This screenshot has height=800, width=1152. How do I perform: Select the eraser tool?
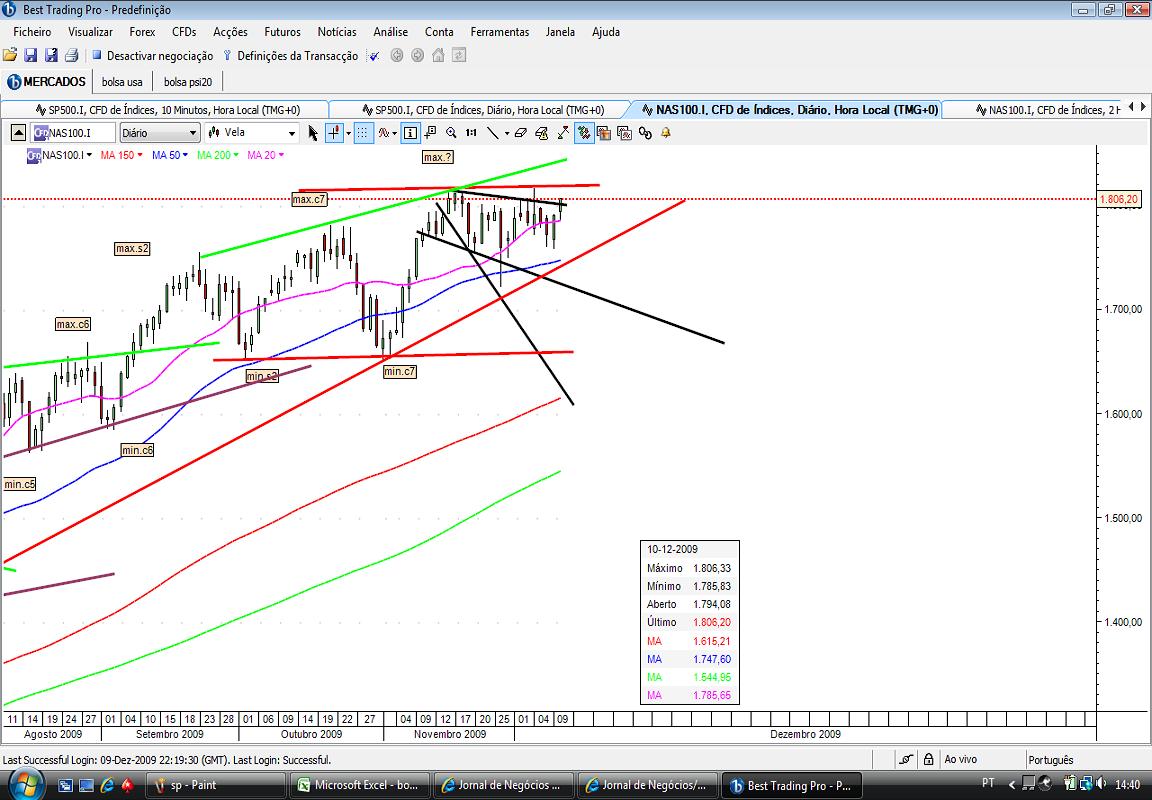(521, 133)
